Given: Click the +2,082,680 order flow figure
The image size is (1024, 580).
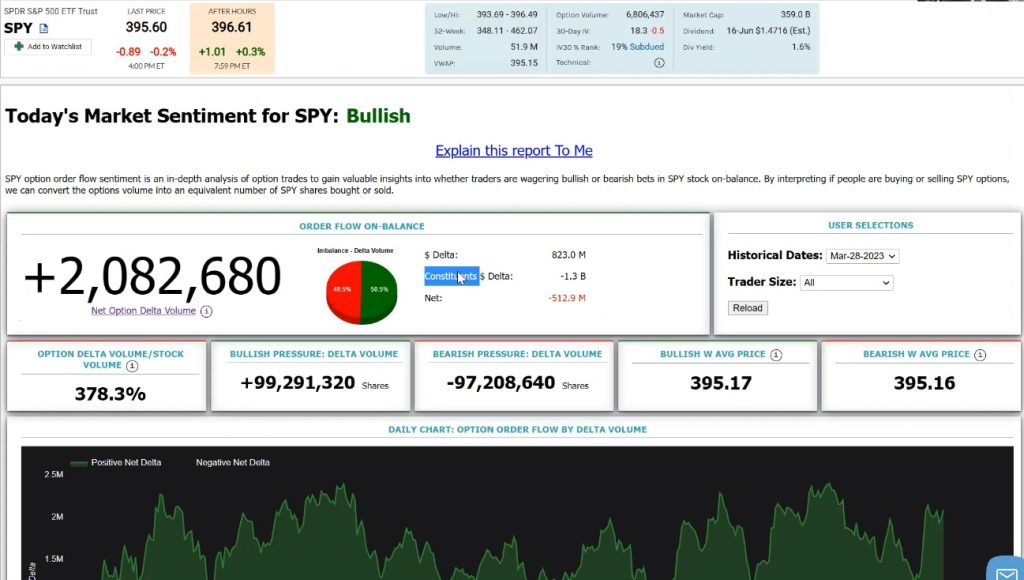Looking at the screenshot, I should (152, 276).
